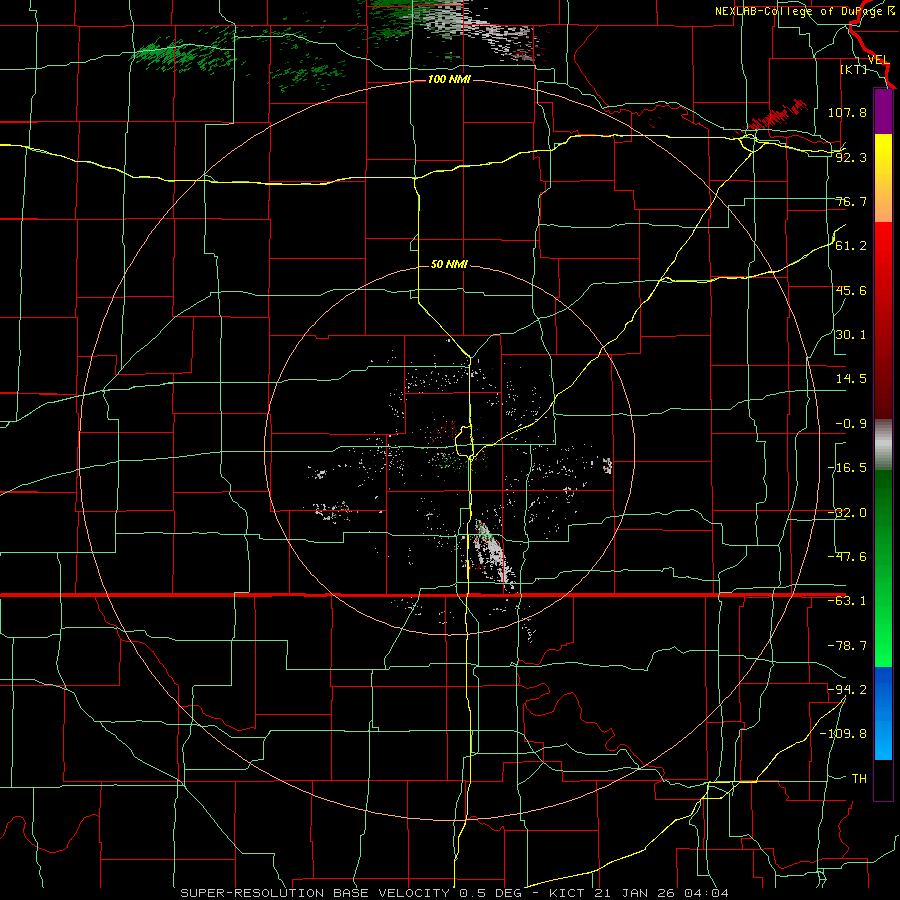Click the 92.3 legend value

pyautogui.click(x=851, y=157)
